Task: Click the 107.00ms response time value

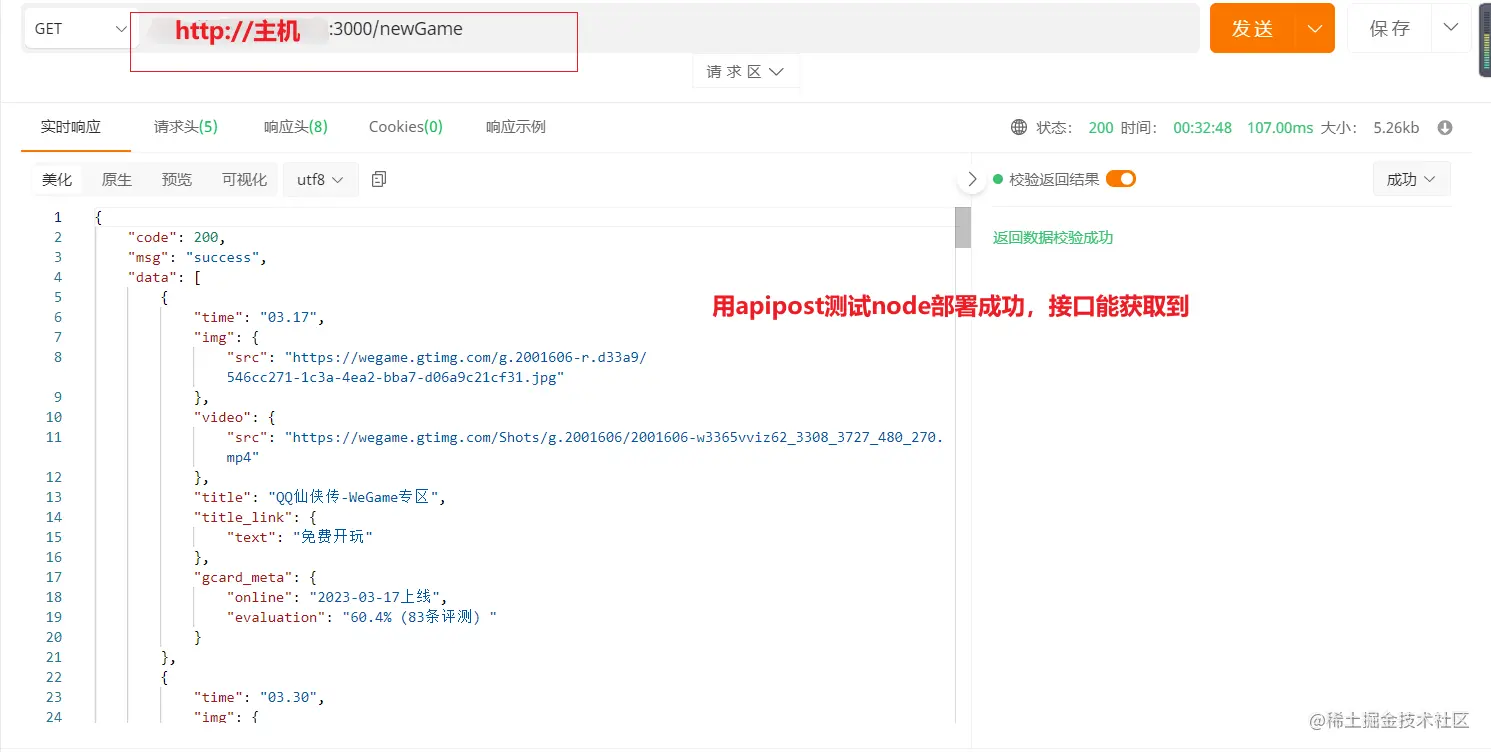Action: [x=1280, y=128]
